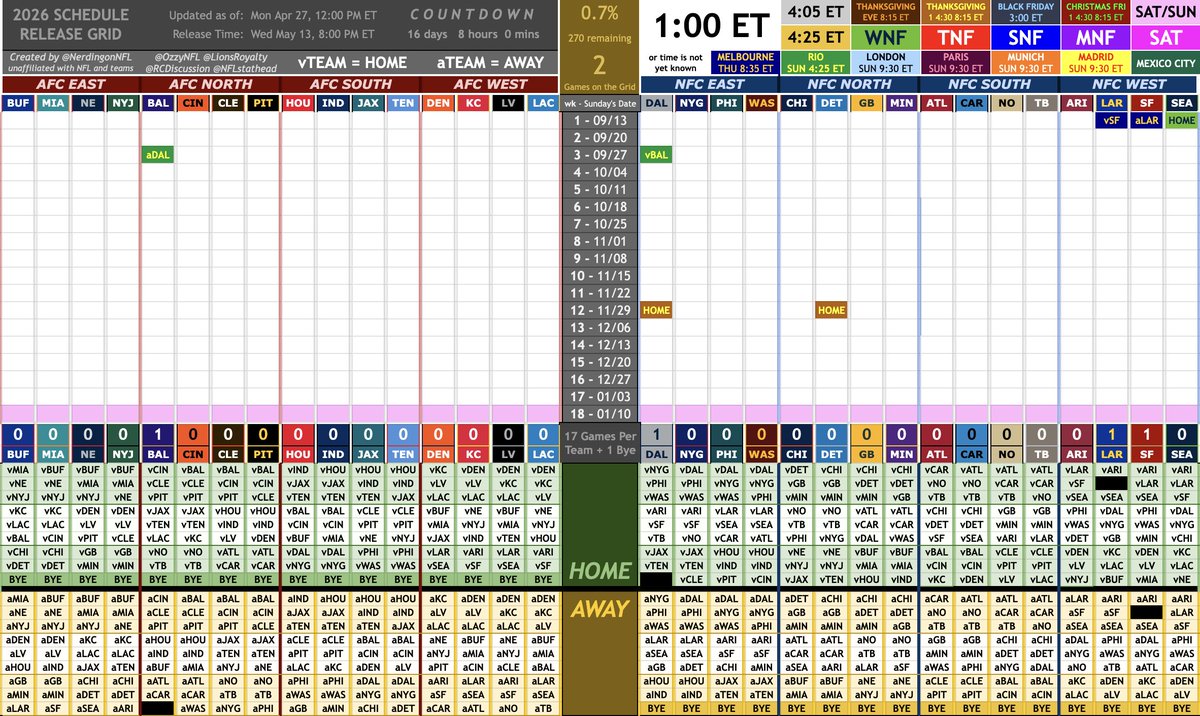Image resolution: width=1200 pixels, height=716 pixels.
Task: Click the wk - Sunday's Date header
Action: (600, 103)
